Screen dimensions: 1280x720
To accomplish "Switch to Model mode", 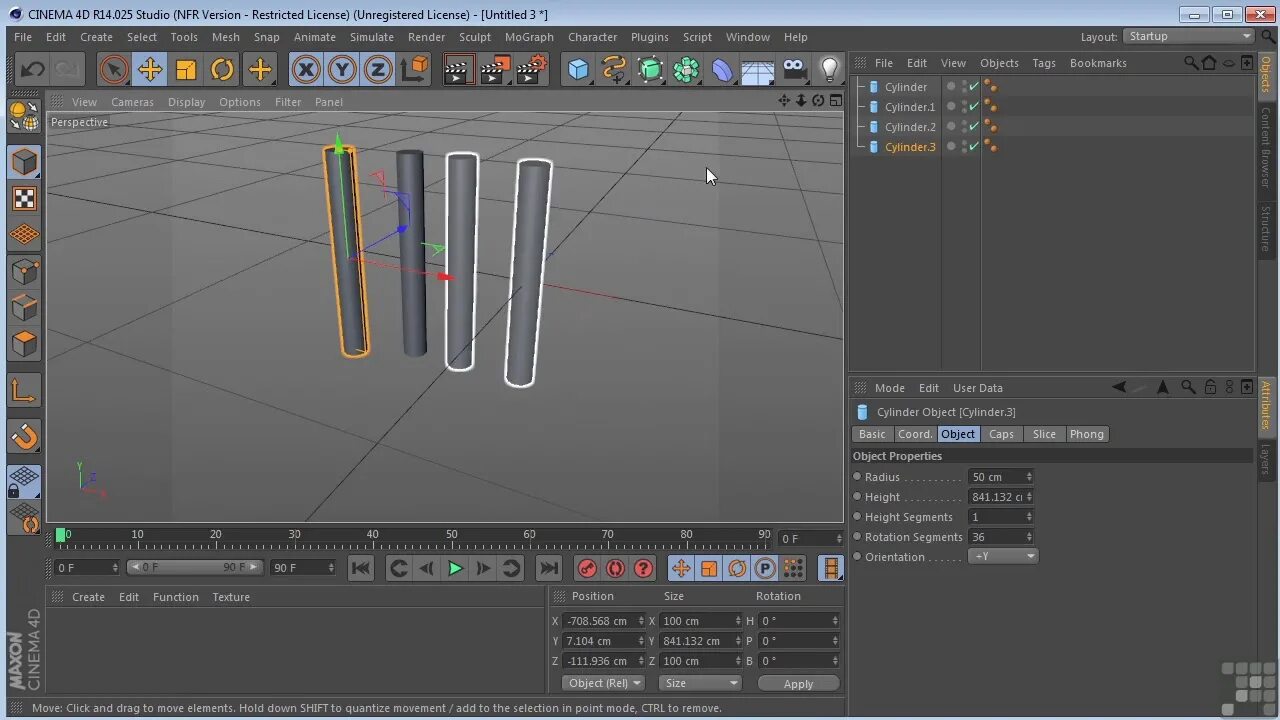I will click(x=24, y=162).
